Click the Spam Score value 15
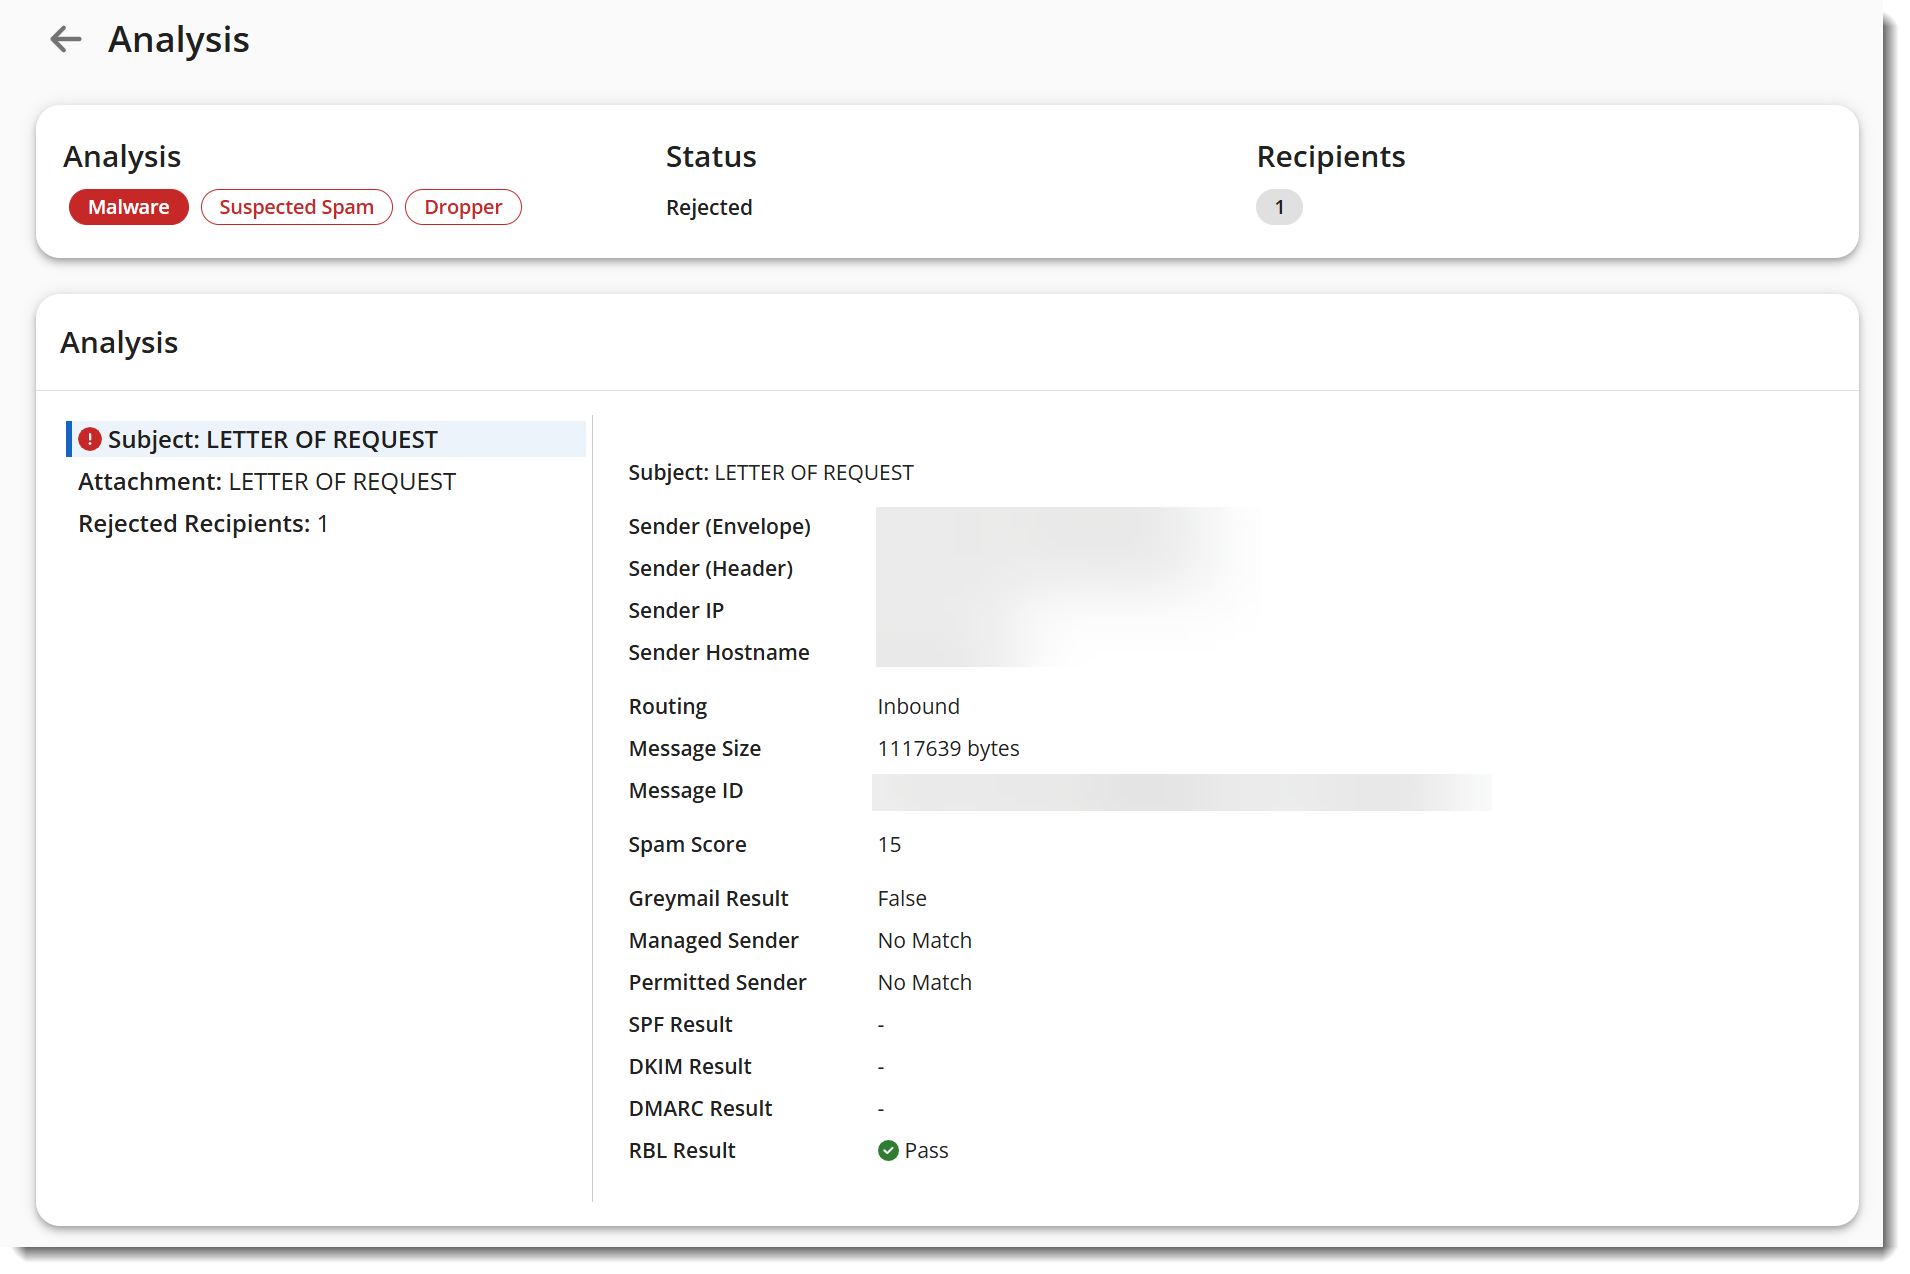Viewport: 1910px width, 1274px height. point(889,845)
